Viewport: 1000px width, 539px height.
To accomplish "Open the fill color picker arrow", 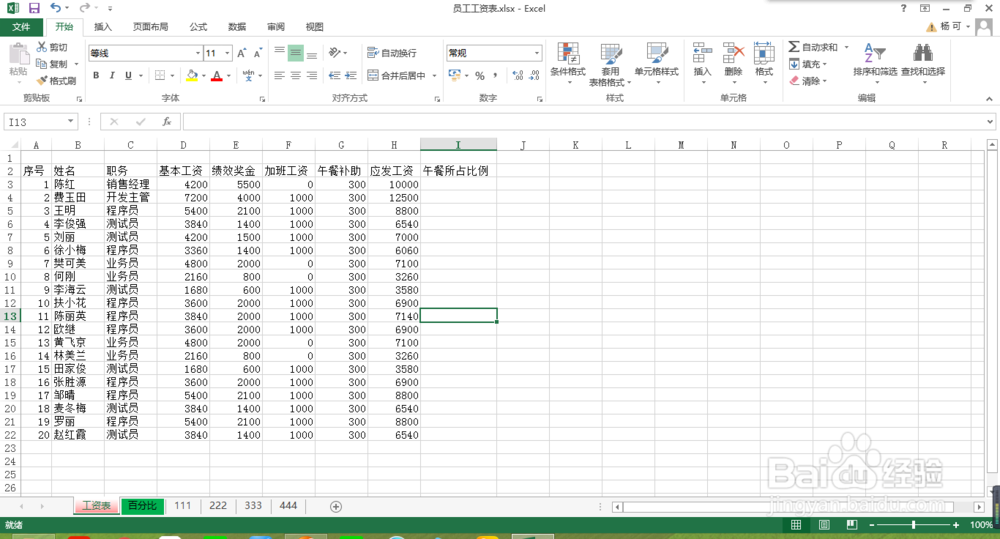I will [204, 75].
